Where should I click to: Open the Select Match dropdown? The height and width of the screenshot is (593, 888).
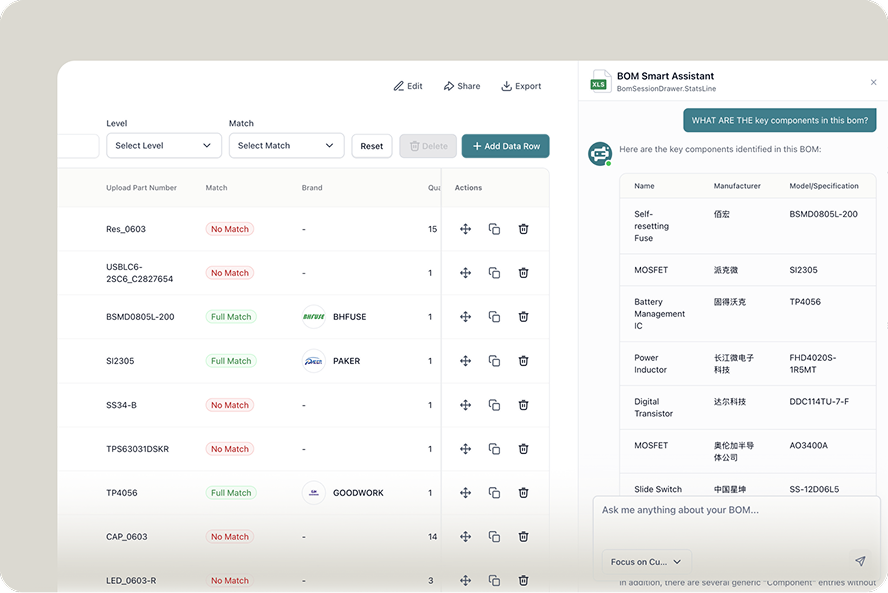pyautogui.click(x=287, y=146)
